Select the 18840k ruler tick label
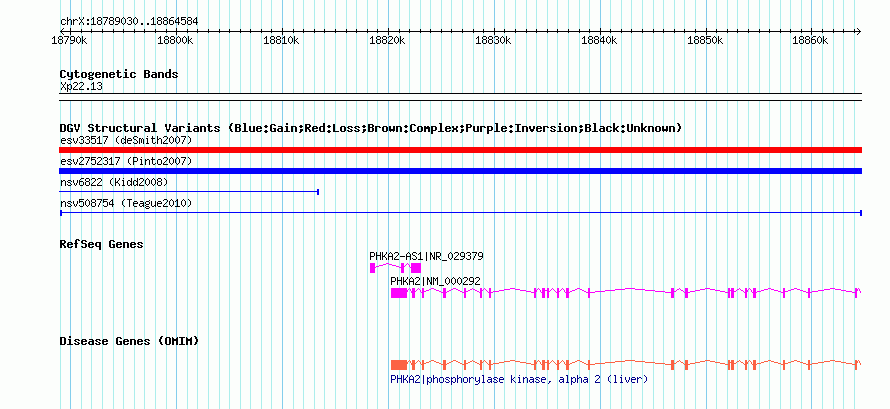Viewport: 890px width, 409px height. pos(600,41)
